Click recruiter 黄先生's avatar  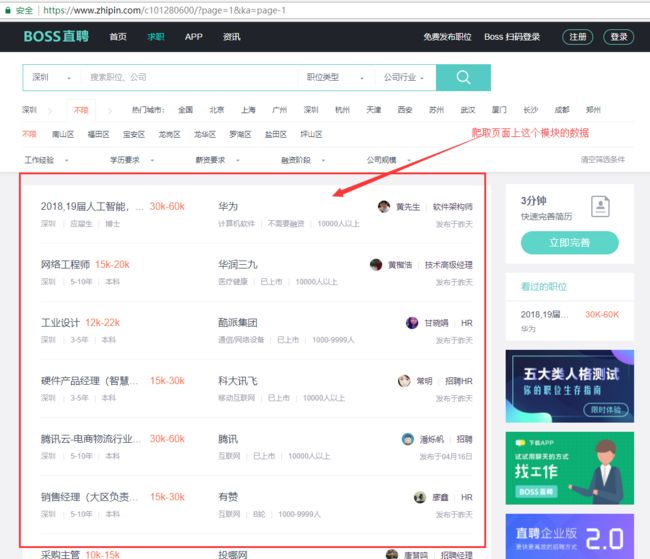click(384, 207)
